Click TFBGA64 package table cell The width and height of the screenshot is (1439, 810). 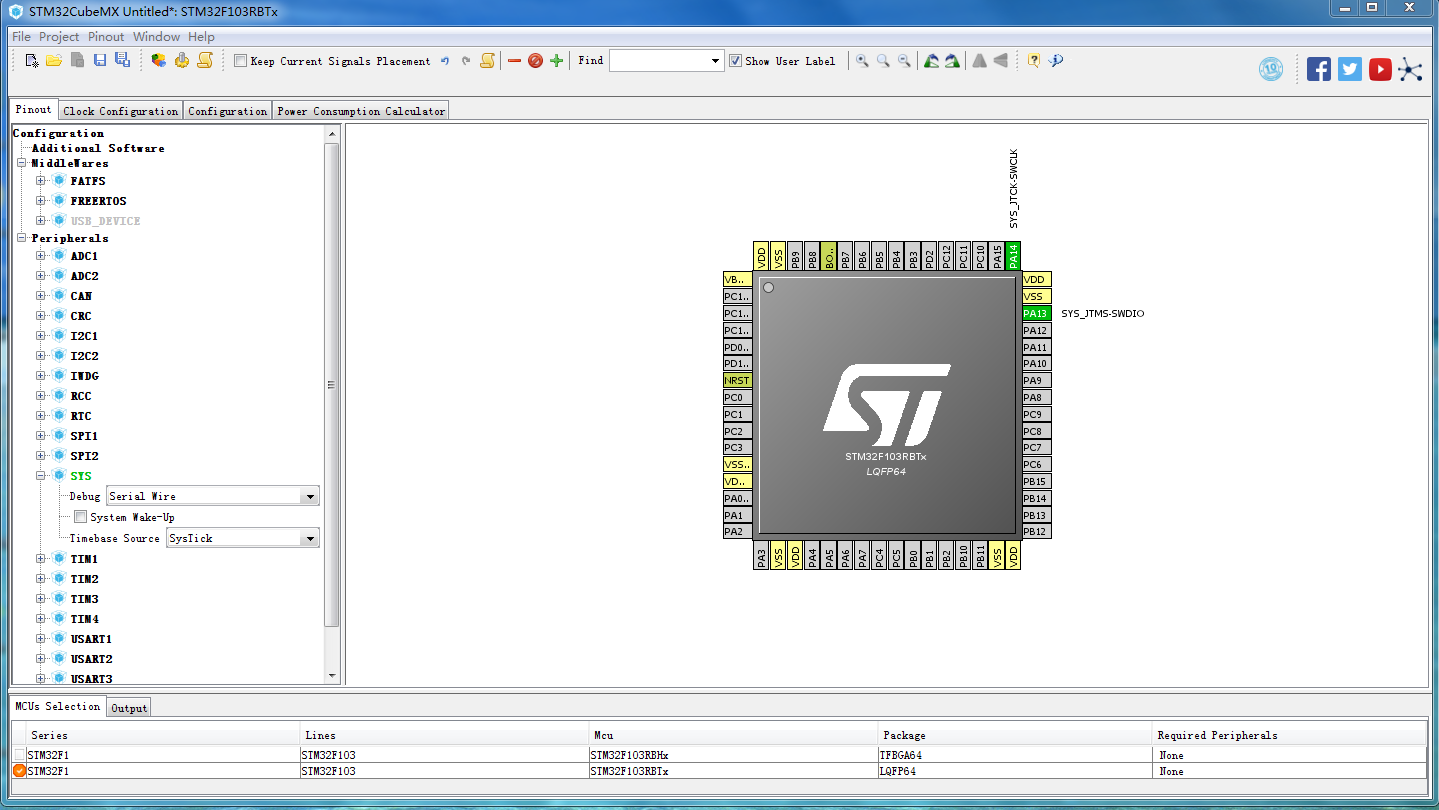coord(1013,755)
